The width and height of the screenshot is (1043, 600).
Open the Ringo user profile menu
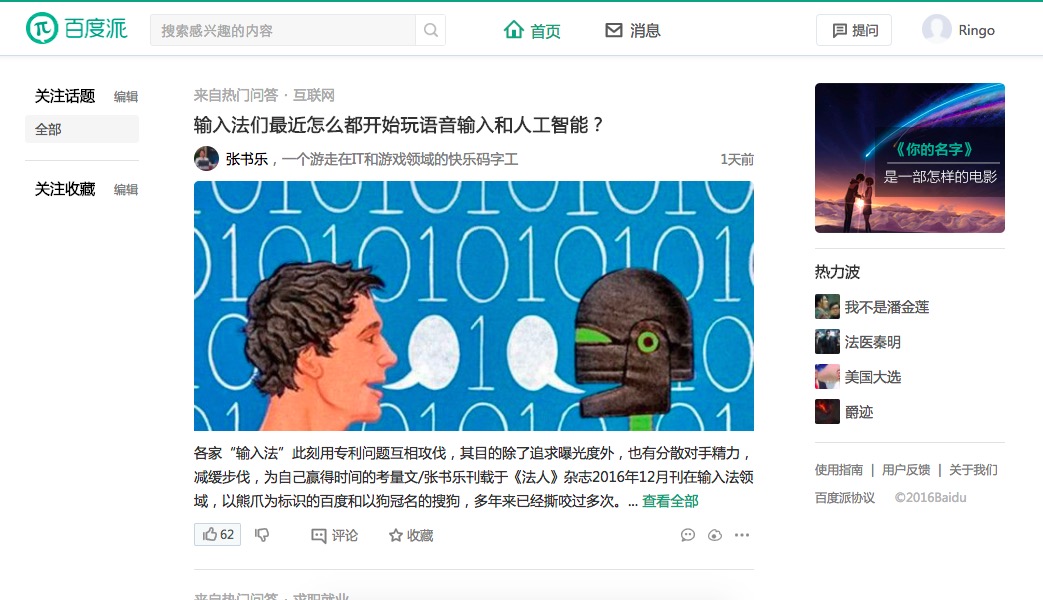point(959,30)
